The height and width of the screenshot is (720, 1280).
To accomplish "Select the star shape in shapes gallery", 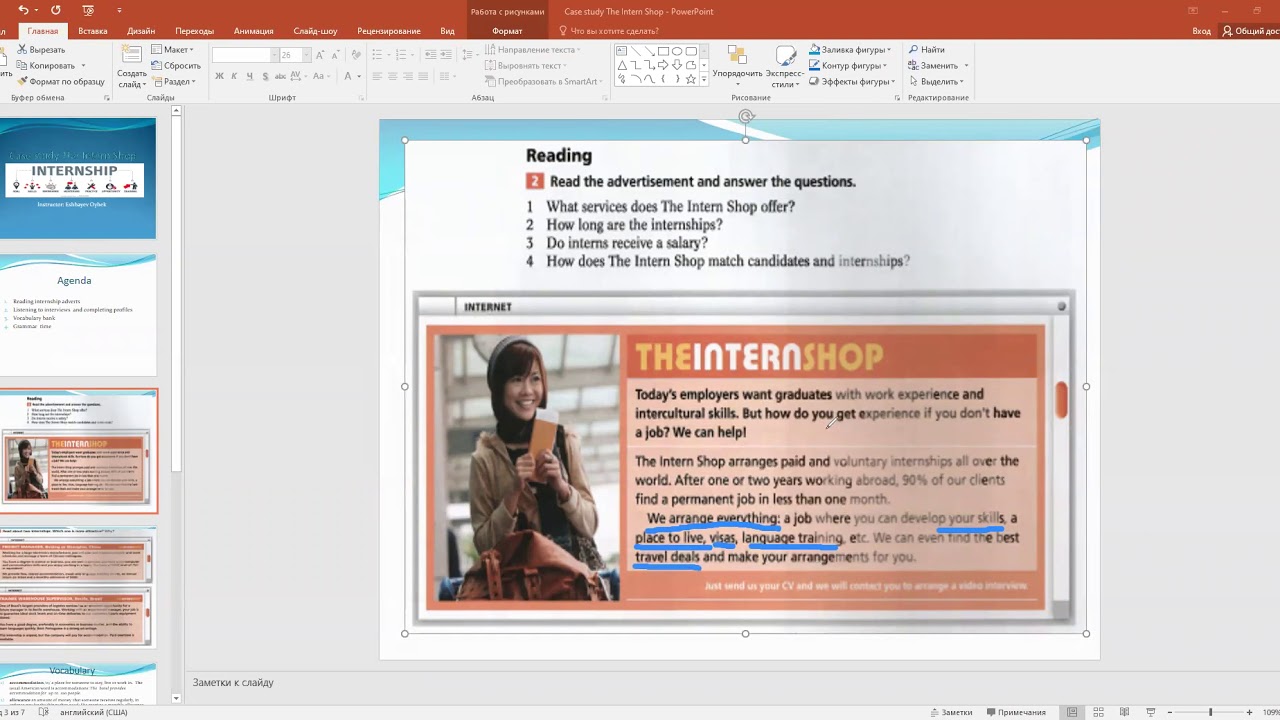I will 691,79.
